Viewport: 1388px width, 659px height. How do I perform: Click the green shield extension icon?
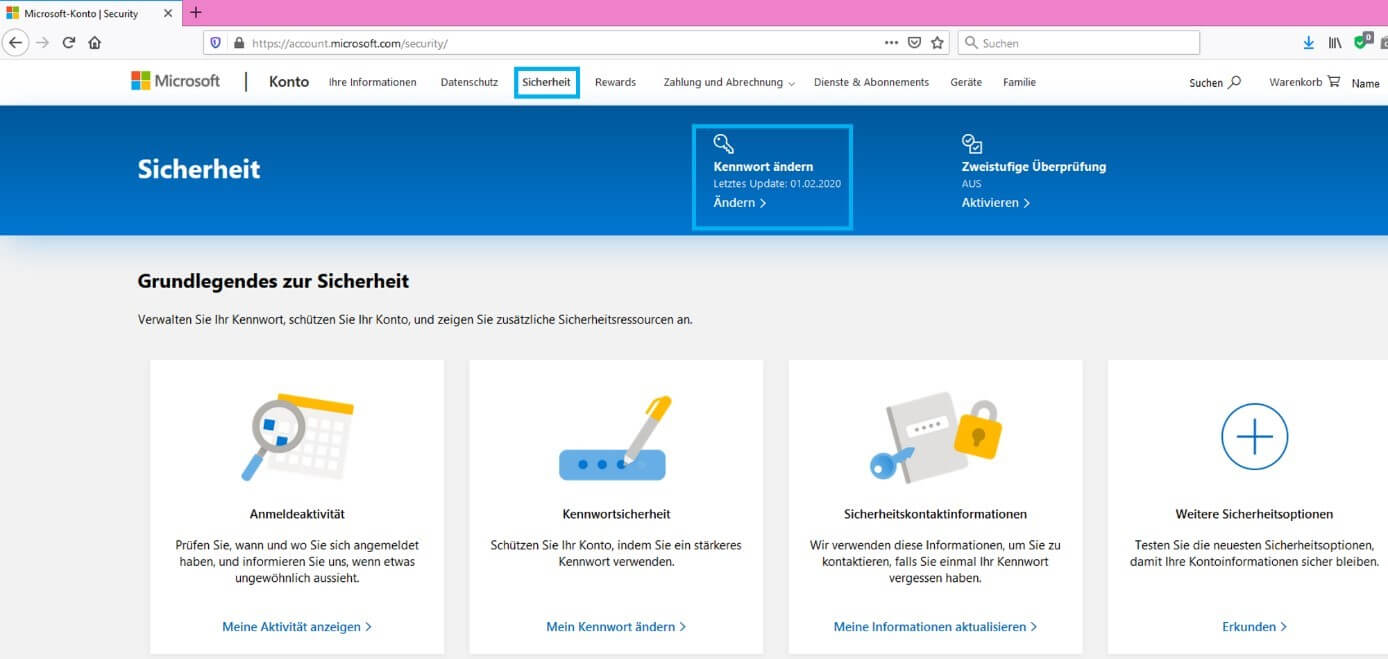coord(1362,42)
